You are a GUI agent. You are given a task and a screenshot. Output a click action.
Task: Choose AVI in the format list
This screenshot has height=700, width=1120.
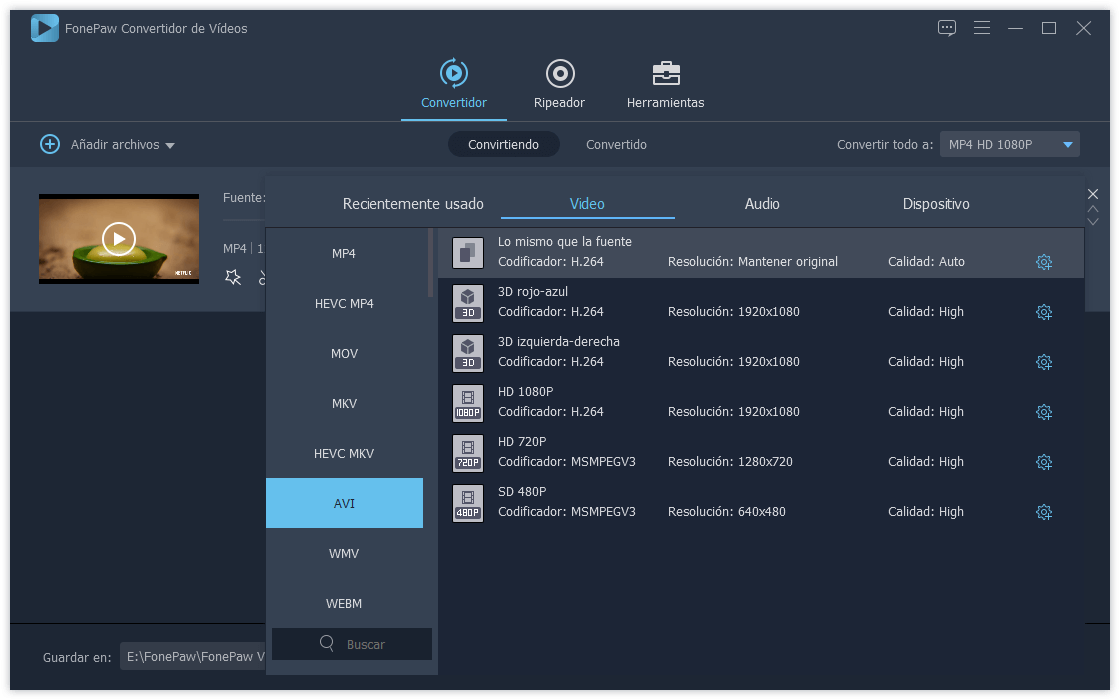[x=344, y=504]
